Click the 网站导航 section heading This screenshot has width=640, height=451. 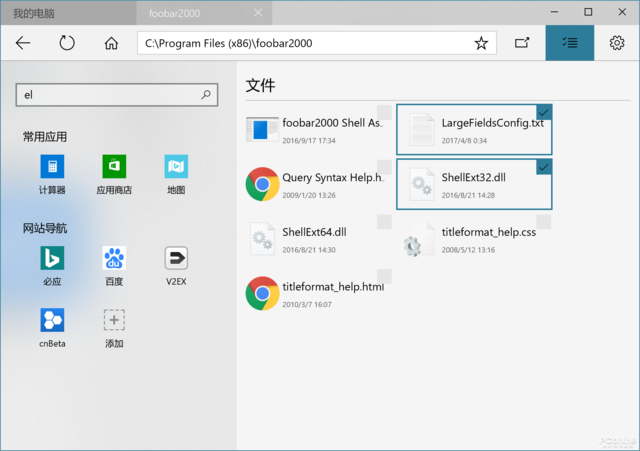[x=45, y=228]
